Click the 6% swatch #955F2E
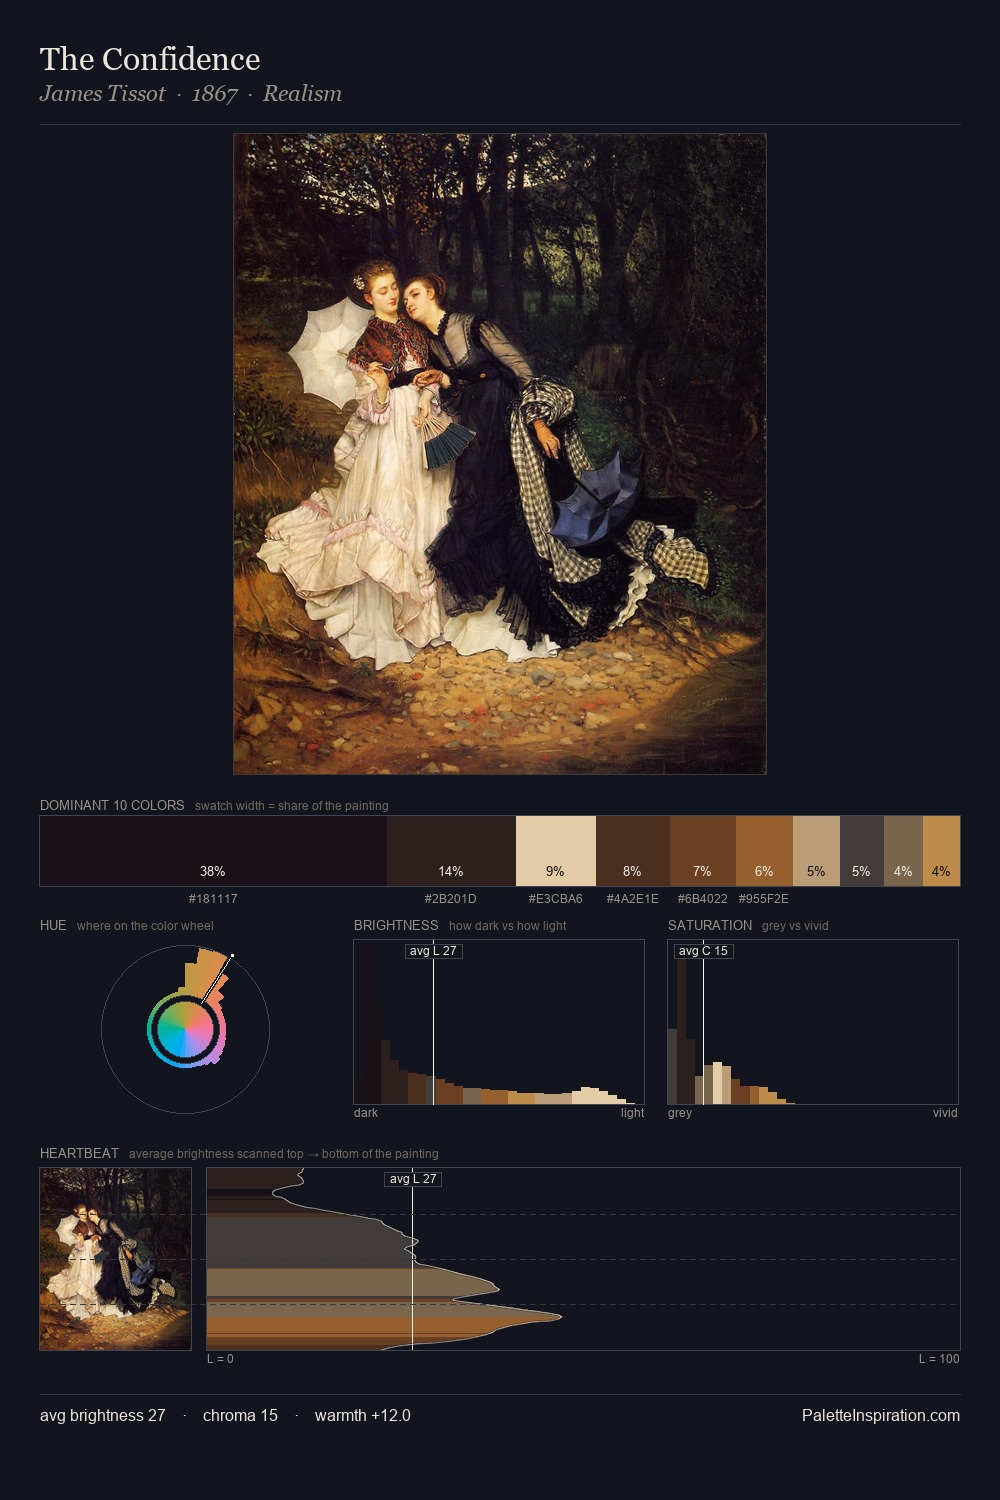The height and width of the screenshot is (1500, 1000). pos(764,851)
